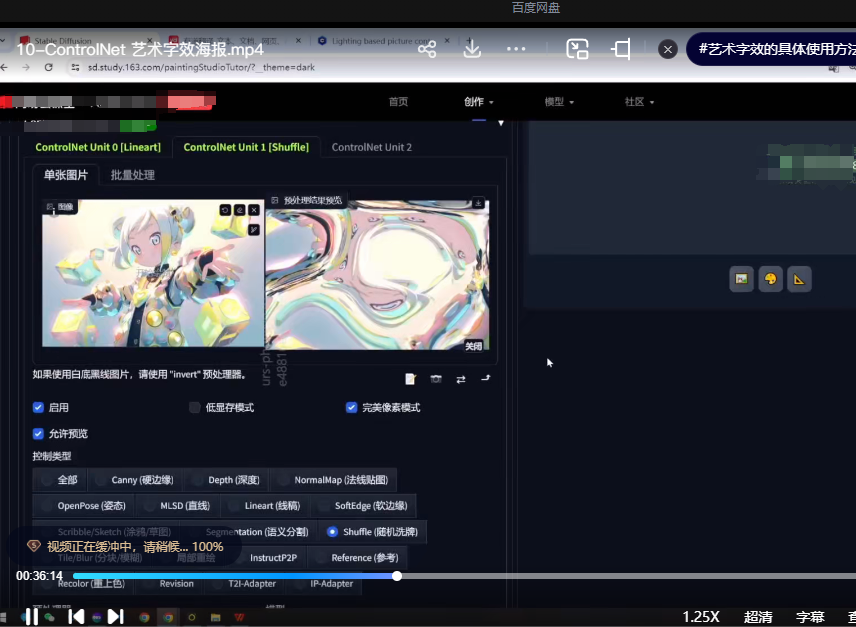Screen dimensions: 856x627
Task: Pause the video playback
Action: click(x=32, y=617)
